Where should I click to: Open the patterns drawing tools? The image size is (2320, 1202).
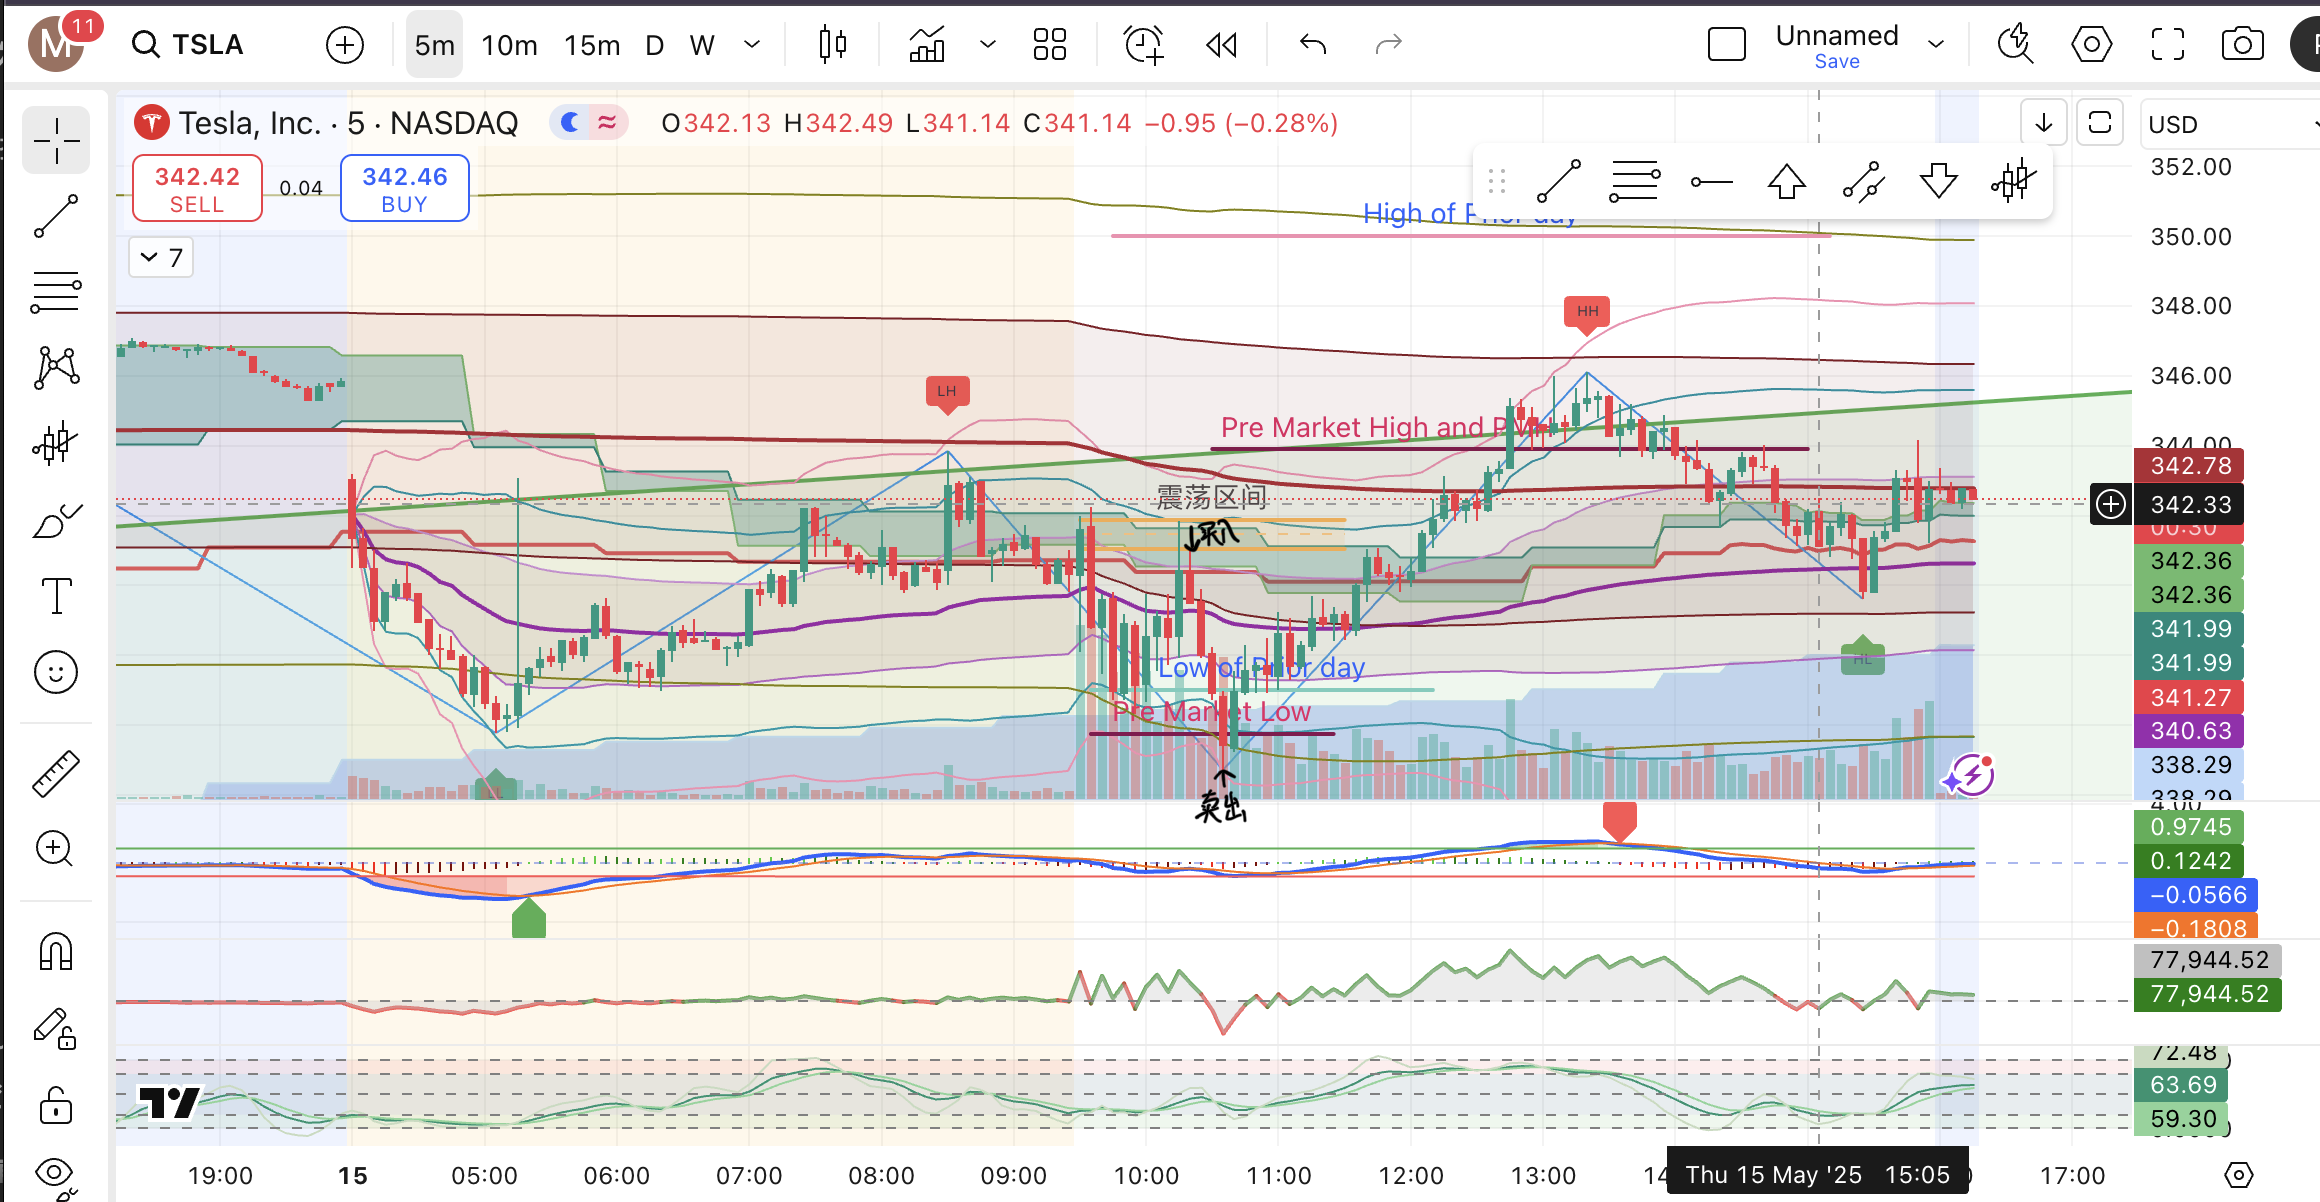(x=56, y=368)
